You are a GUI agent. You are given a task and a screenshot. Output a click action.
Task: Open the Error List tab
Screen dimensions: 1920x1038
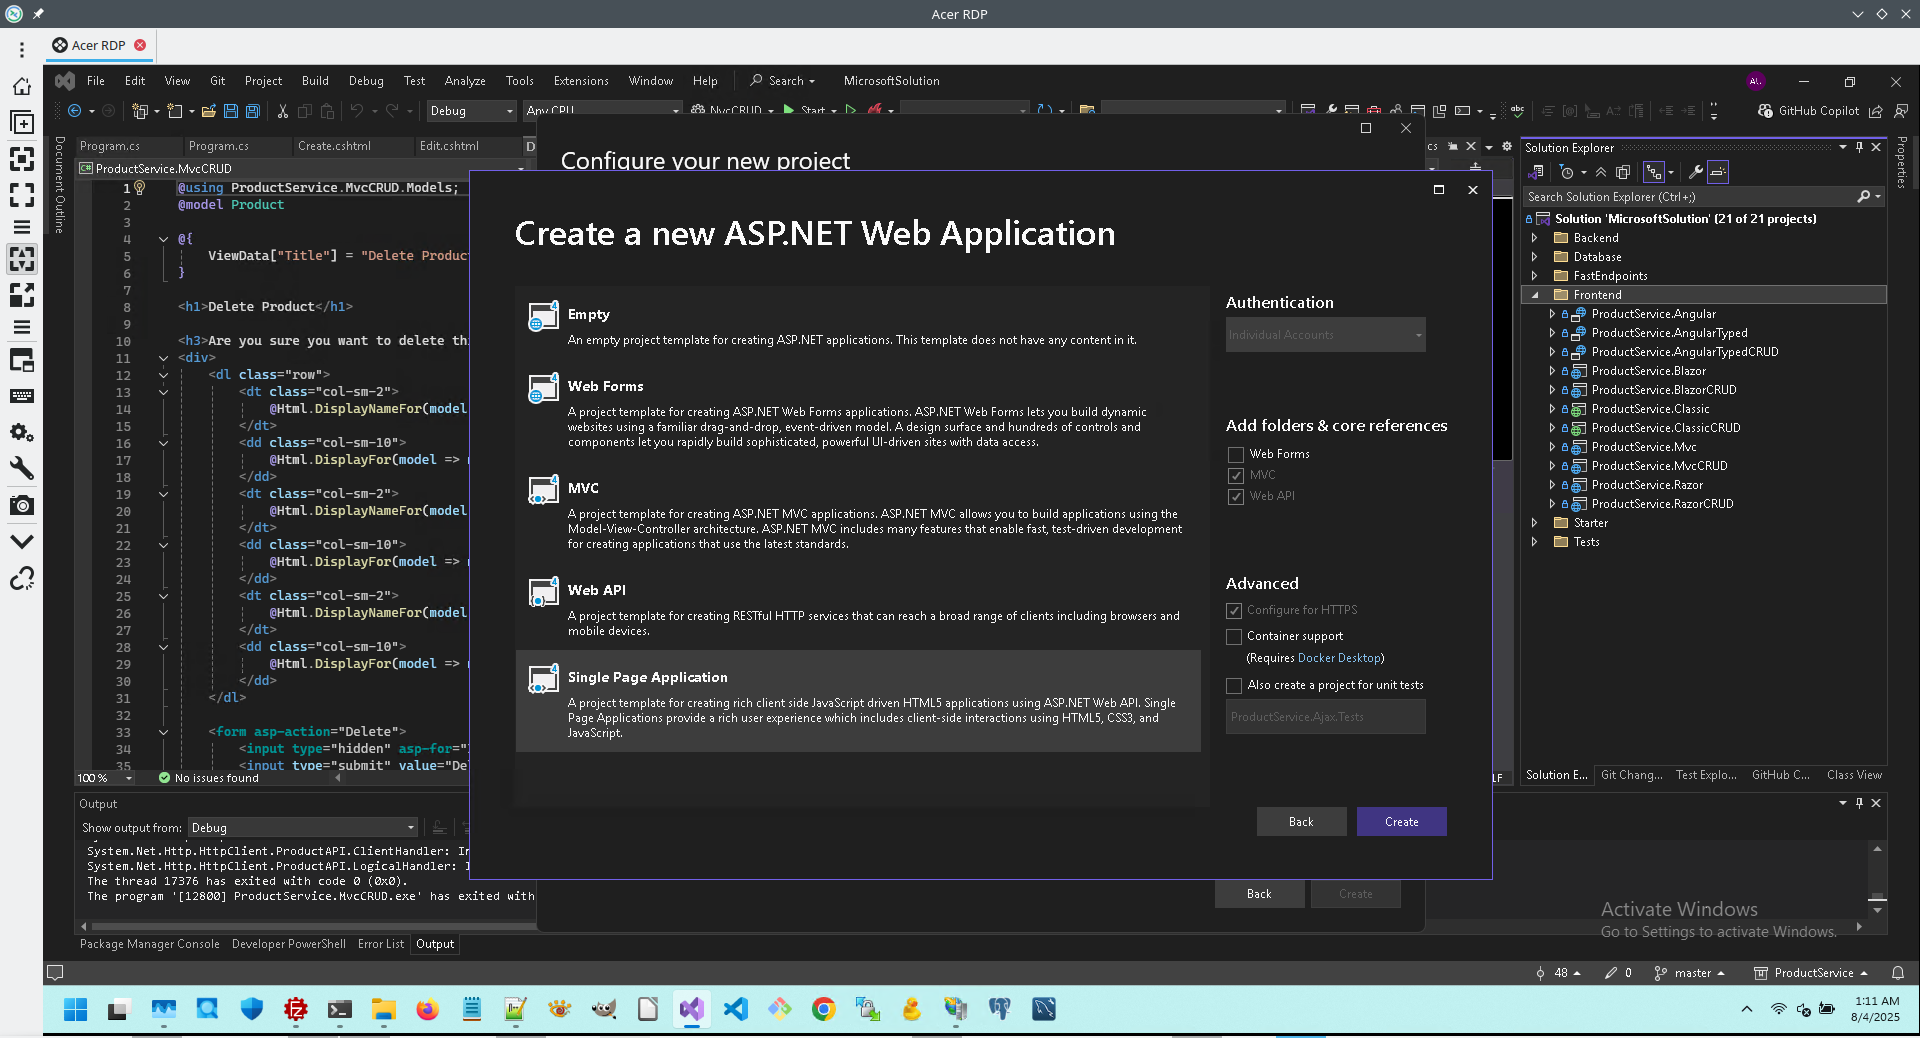[x=381, y=944]
